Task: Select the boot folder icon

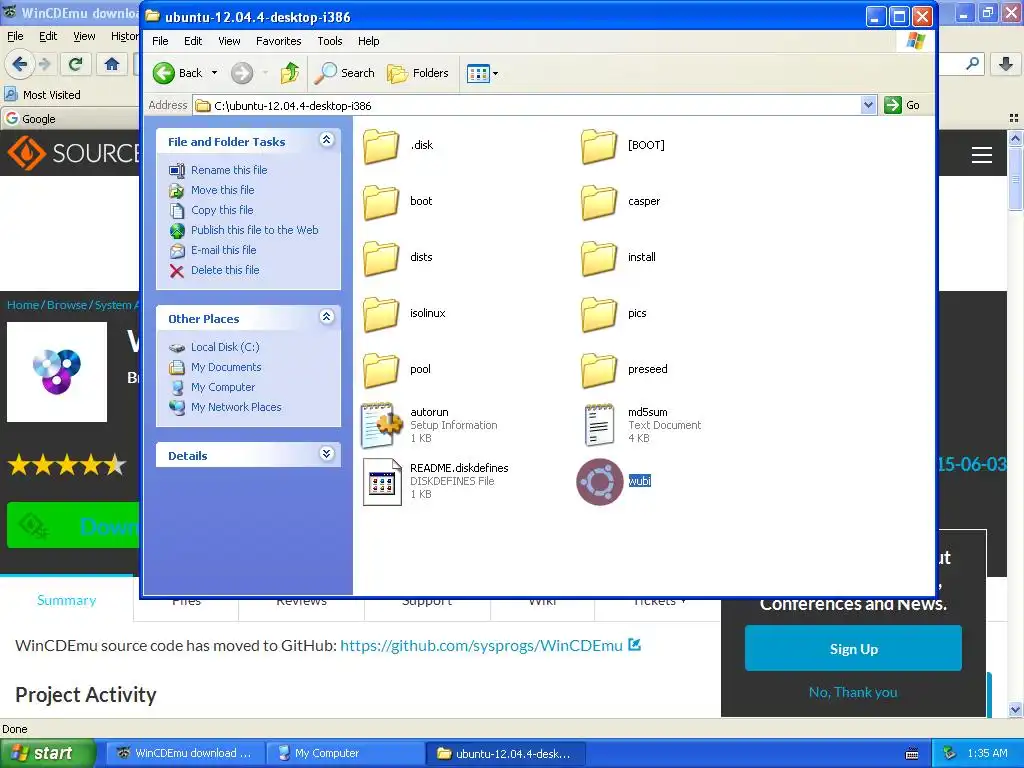Action: coord(381,201)
